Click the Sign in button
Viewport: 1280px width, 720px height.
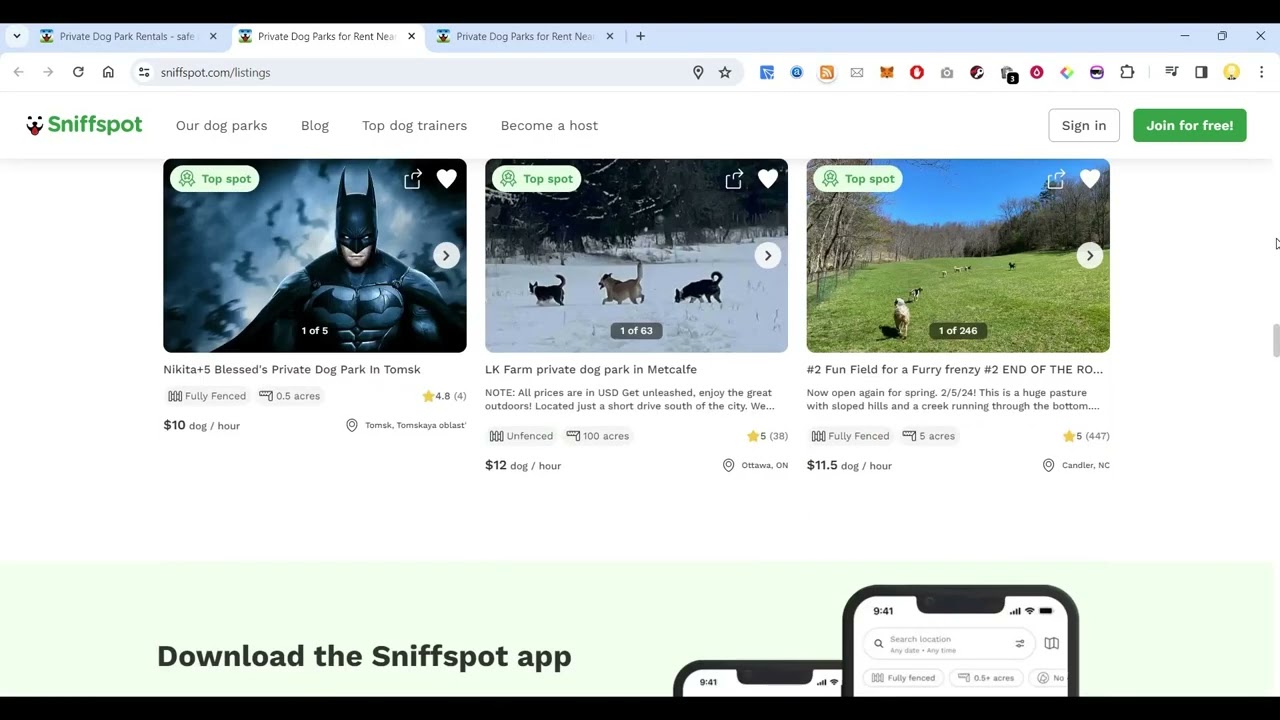coord(1084,125)
